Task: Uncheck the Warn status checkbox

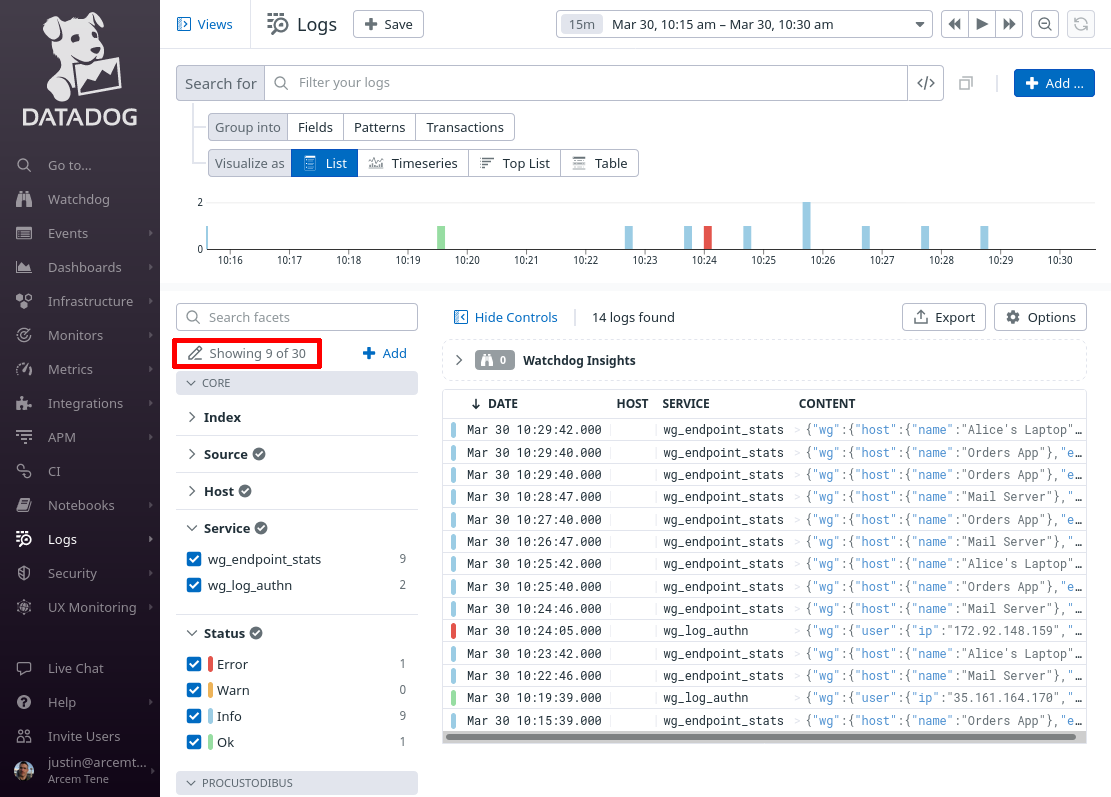Action: 194,690
